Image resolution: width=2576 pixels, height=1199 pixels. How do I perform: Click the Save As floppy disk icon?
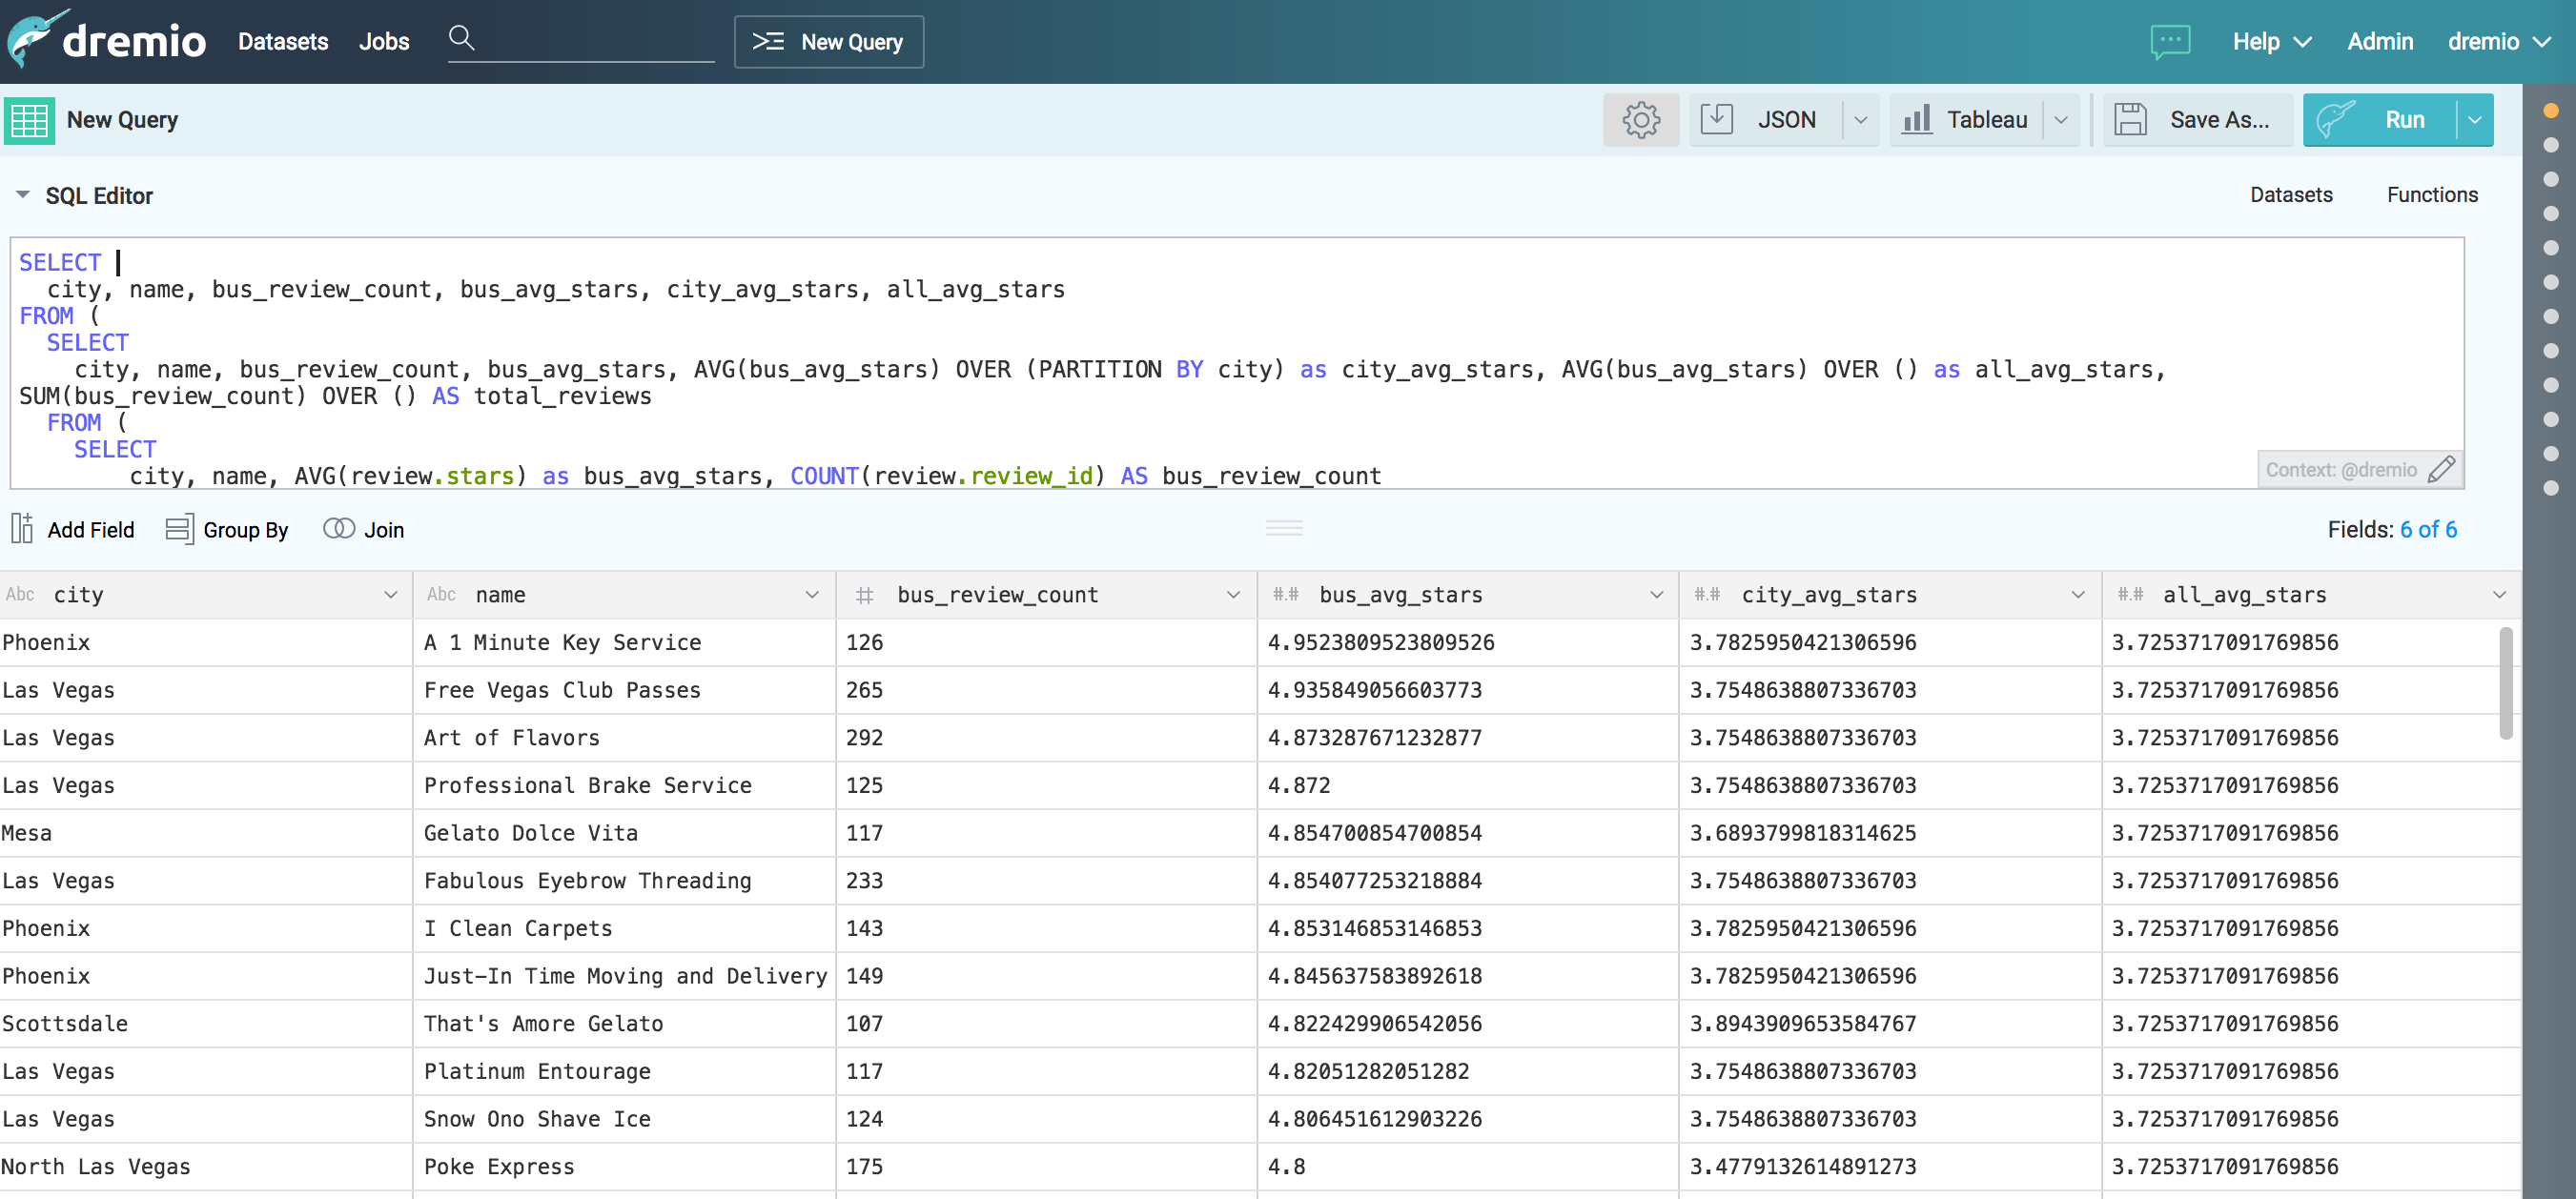(2130, 119)
